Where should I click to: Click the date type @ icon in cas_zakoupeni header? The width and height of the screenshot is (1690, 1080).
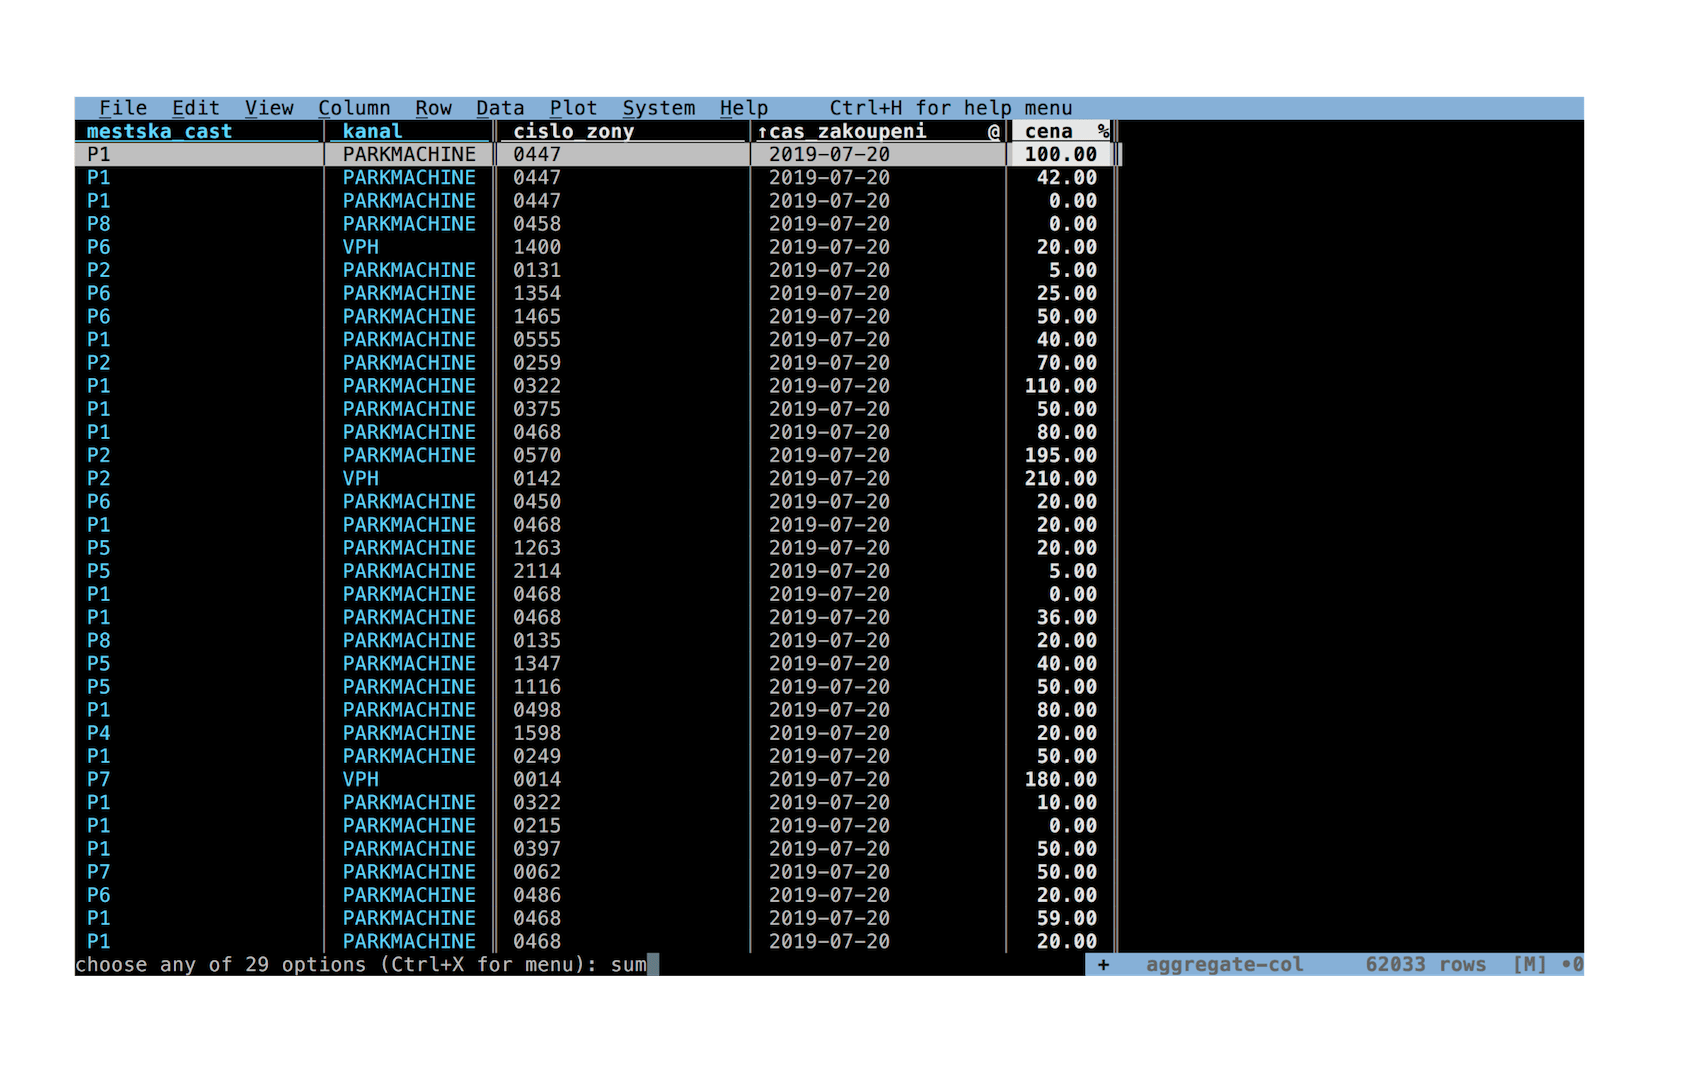(994, 131)
